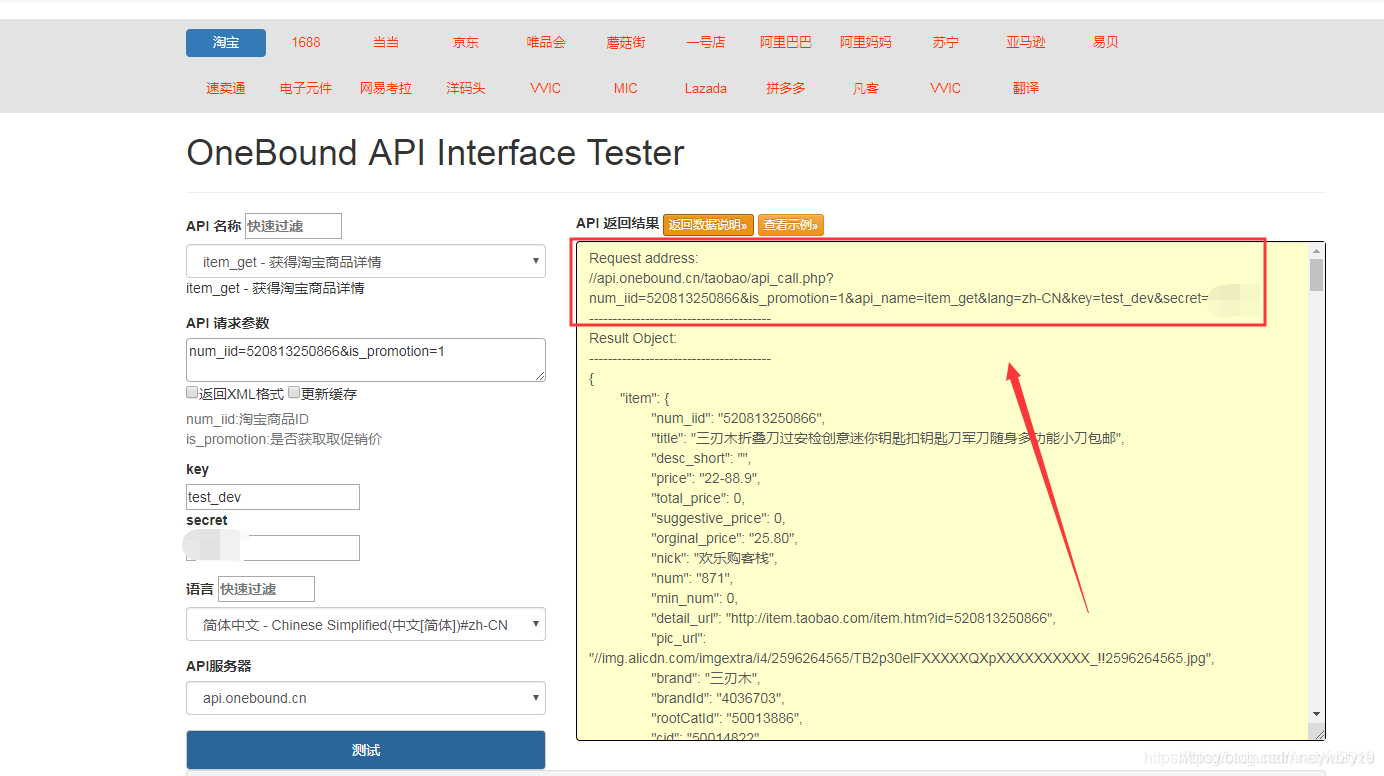The height and width of the screenshot is (776, 1384).
Task: Click the request address URL text
Action: click(x=899, y=288)
